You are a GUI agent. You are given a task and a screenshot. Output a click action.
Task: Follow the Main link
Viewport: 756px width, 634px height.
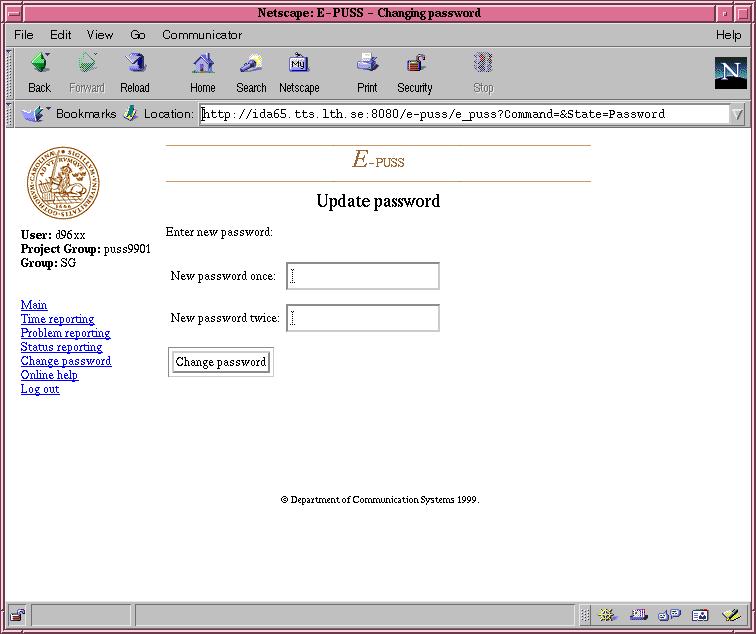click(x=34, y=305)
